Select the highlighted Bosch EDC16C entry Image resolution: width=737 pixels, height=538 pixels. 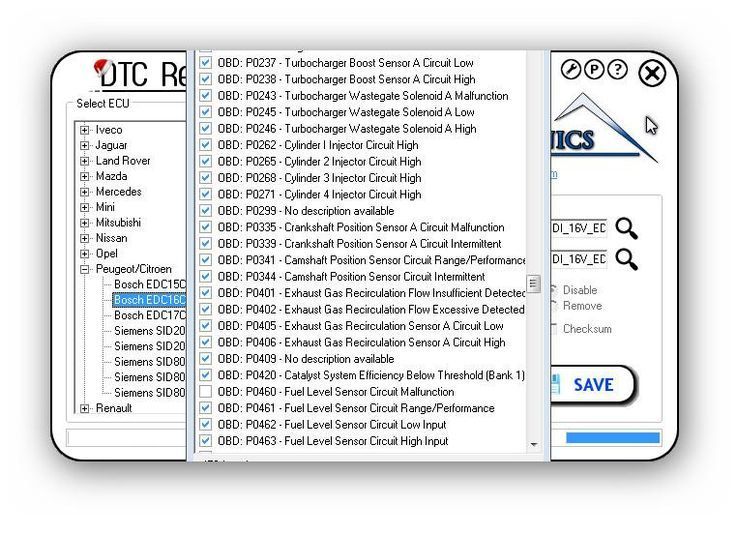[149, 300]
